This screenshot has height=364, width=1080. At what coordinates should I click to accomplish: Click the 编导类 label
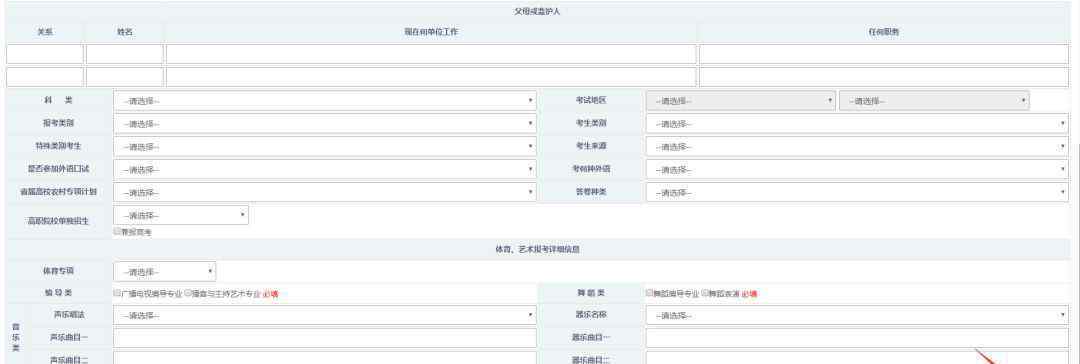pos(58,293)
